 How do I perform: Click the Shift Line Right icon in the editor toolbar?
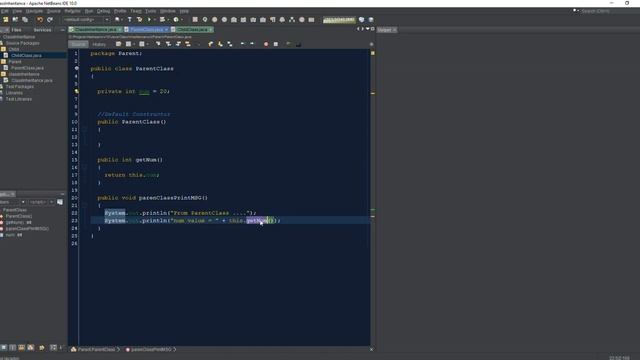pyautogui.click(x=252, y=44)
